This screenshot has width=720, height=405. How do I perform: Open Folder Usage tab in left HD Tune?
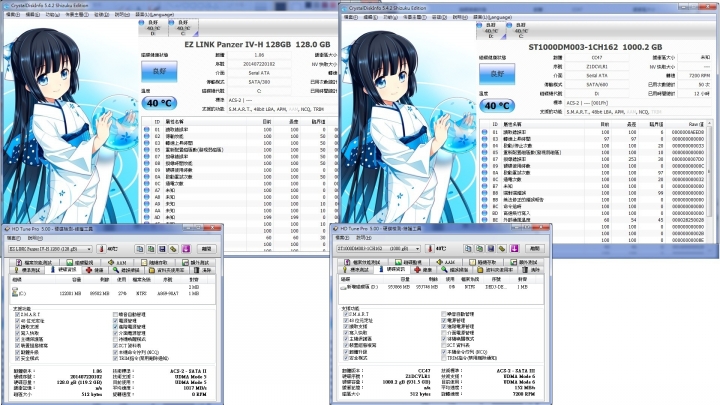point(166,270)
